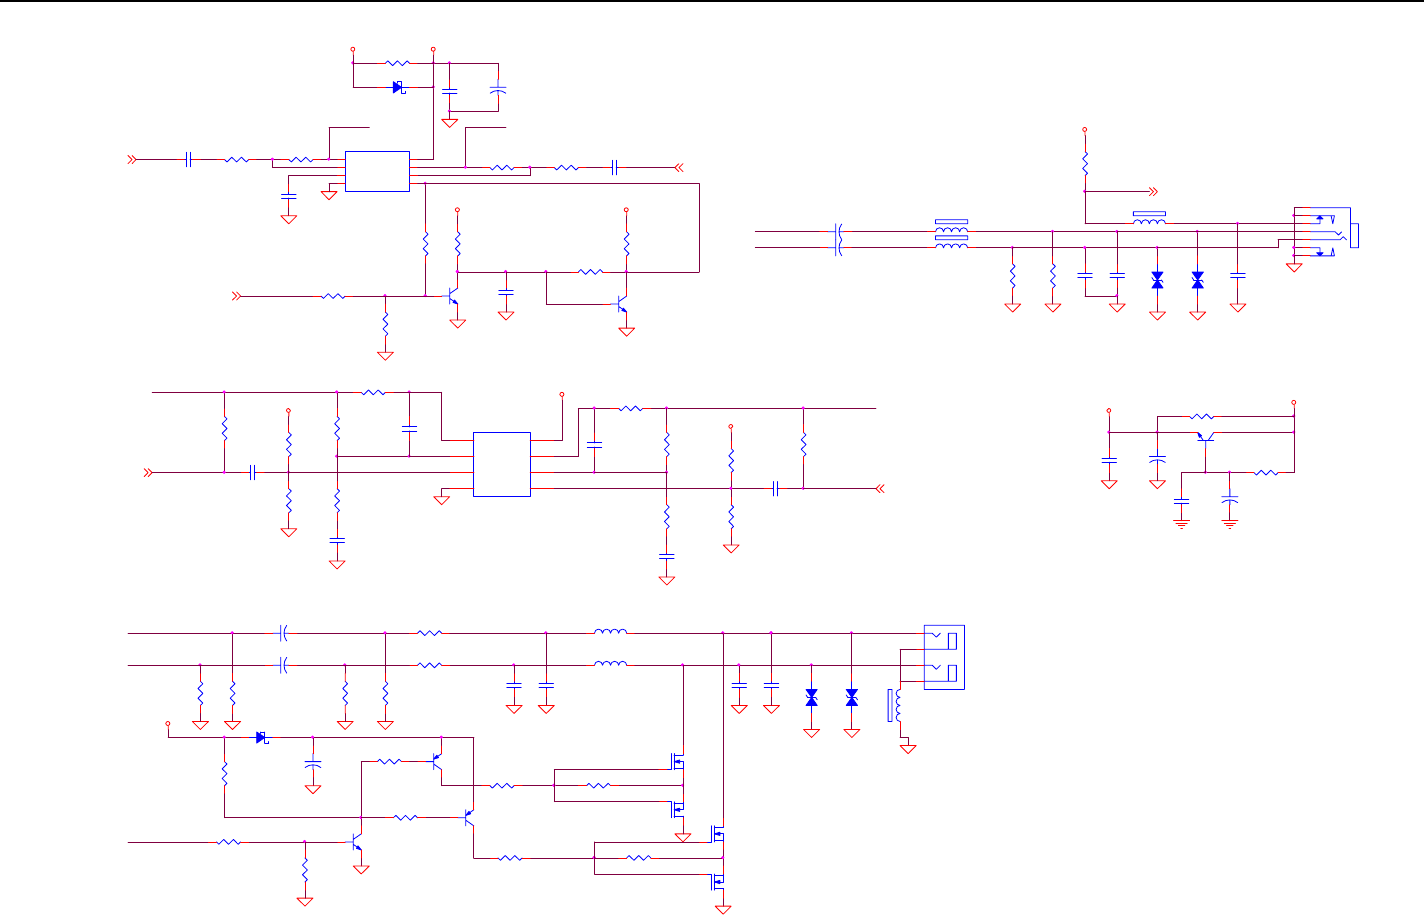Click the topmost MOSFET in the bottom circuit
Screen dimensions: 1424x915
(x=677, y=762)
